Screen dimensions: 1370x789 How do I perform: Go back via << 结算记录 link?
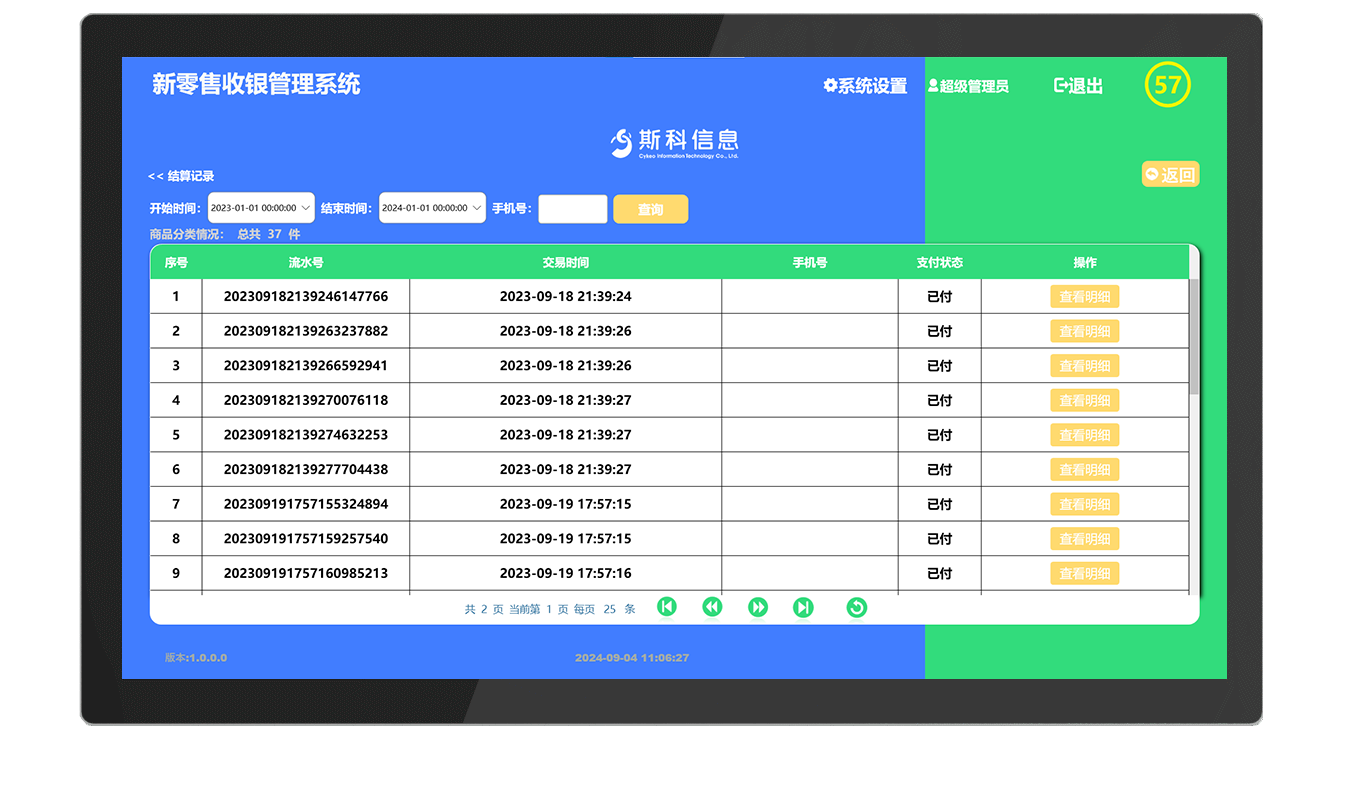181,176
